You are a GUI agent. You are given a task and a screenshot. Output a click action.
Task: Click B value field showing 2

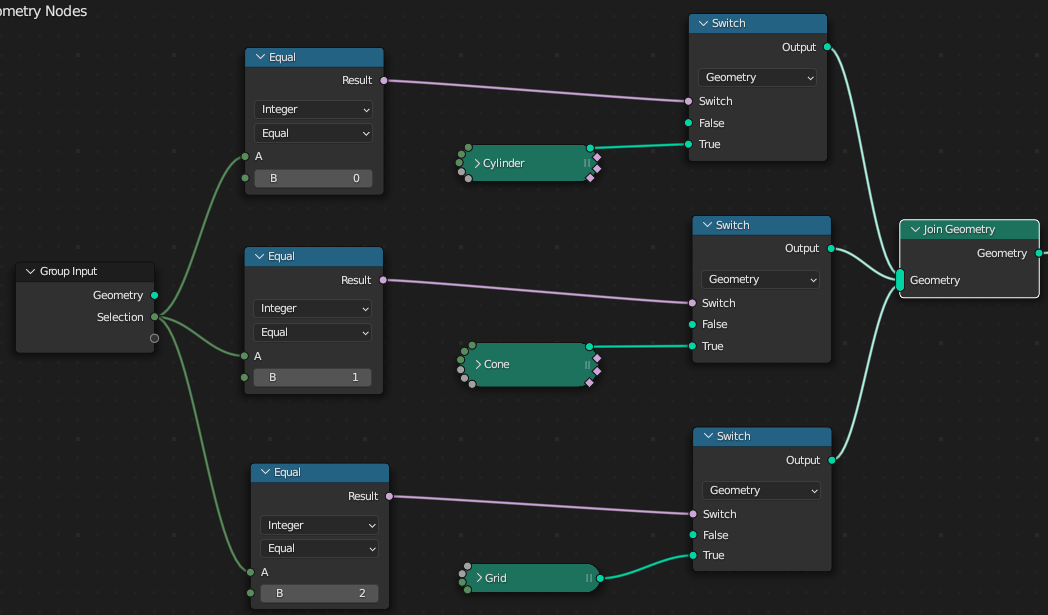(x=319, y=593)
